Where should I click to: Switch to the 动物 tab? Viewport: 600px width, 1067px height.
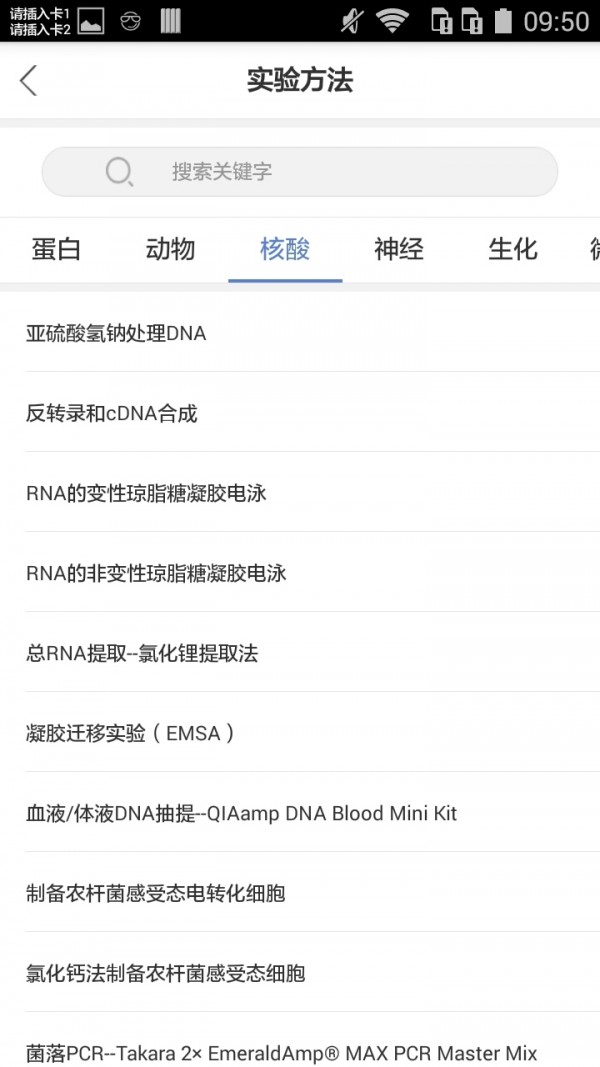click(x=171, y=250)
